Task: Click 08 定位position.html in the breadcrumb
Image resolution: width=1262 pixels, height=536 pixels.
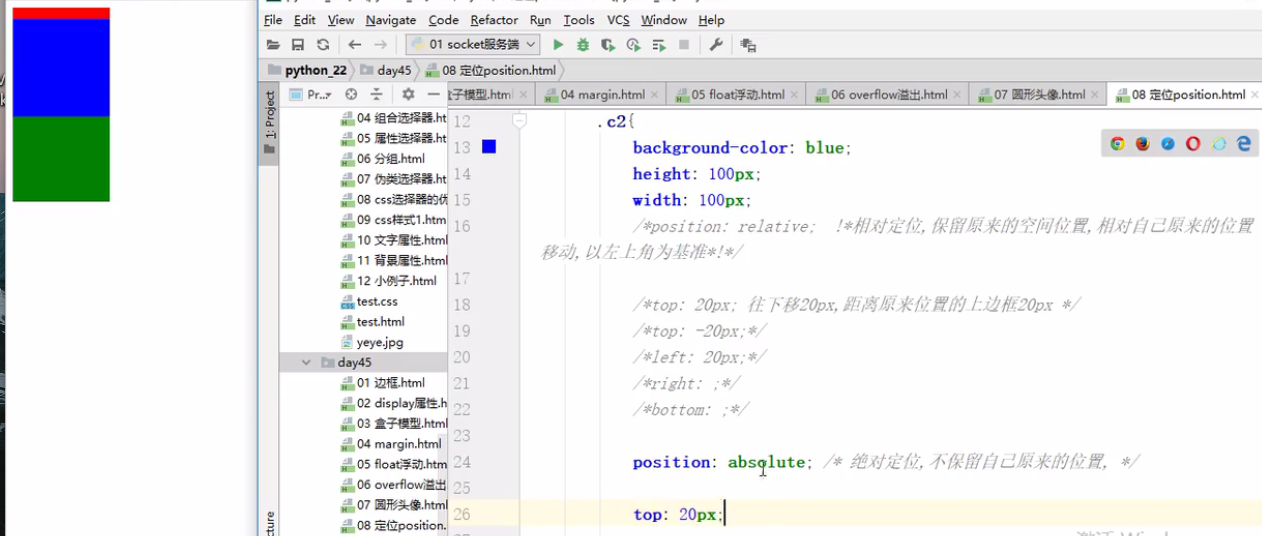Action: click(490, 70)
